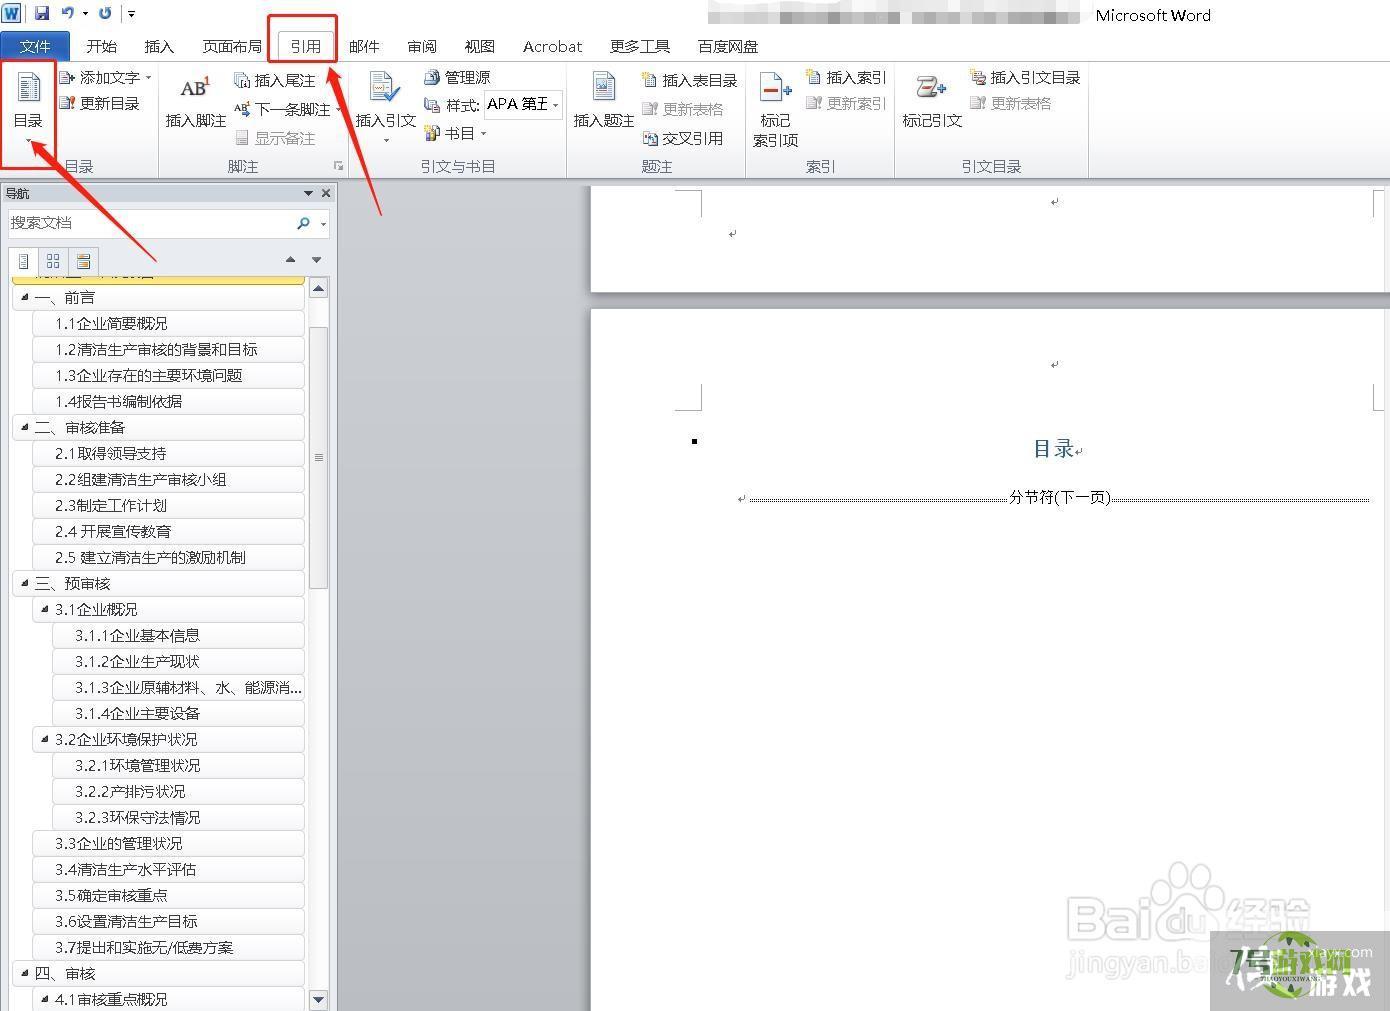Switch navigation pane to page thumbnails view
This screenshot has width=1390, height=1011.
click(x=54, y=260)
